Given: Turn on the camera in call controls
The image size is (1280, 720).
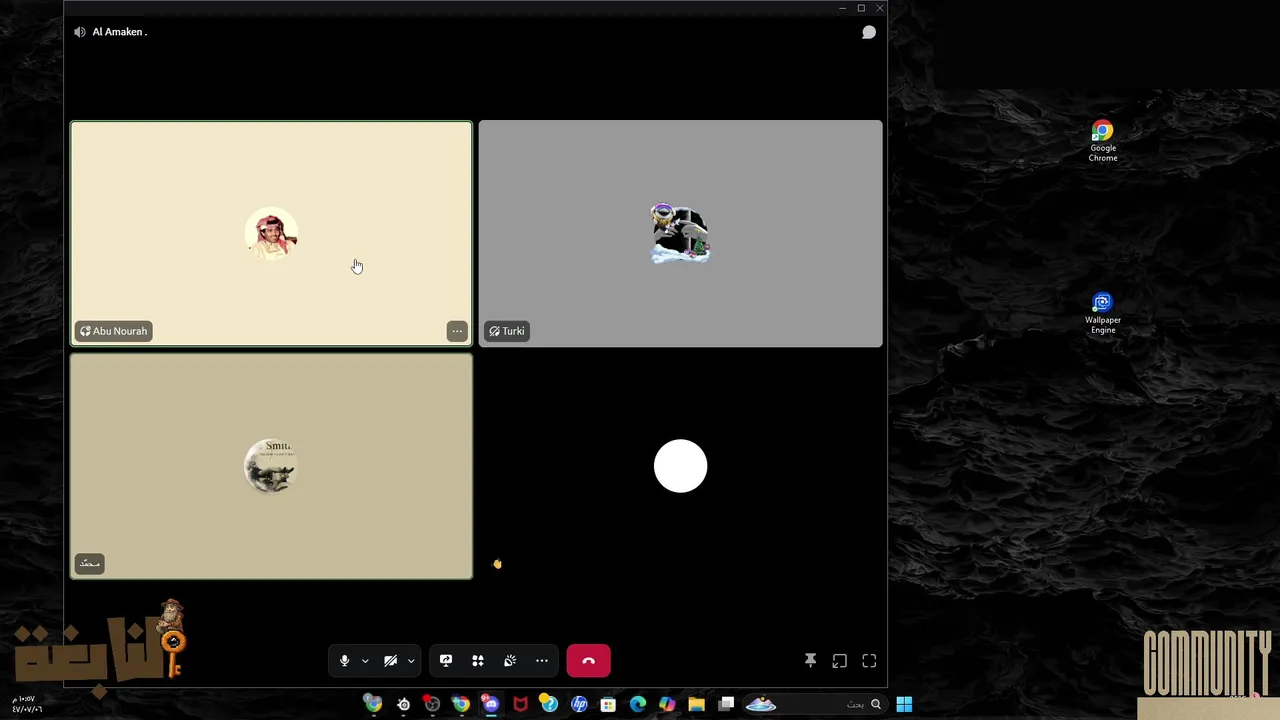Looking at the screenshot, I should pos(390,661).
